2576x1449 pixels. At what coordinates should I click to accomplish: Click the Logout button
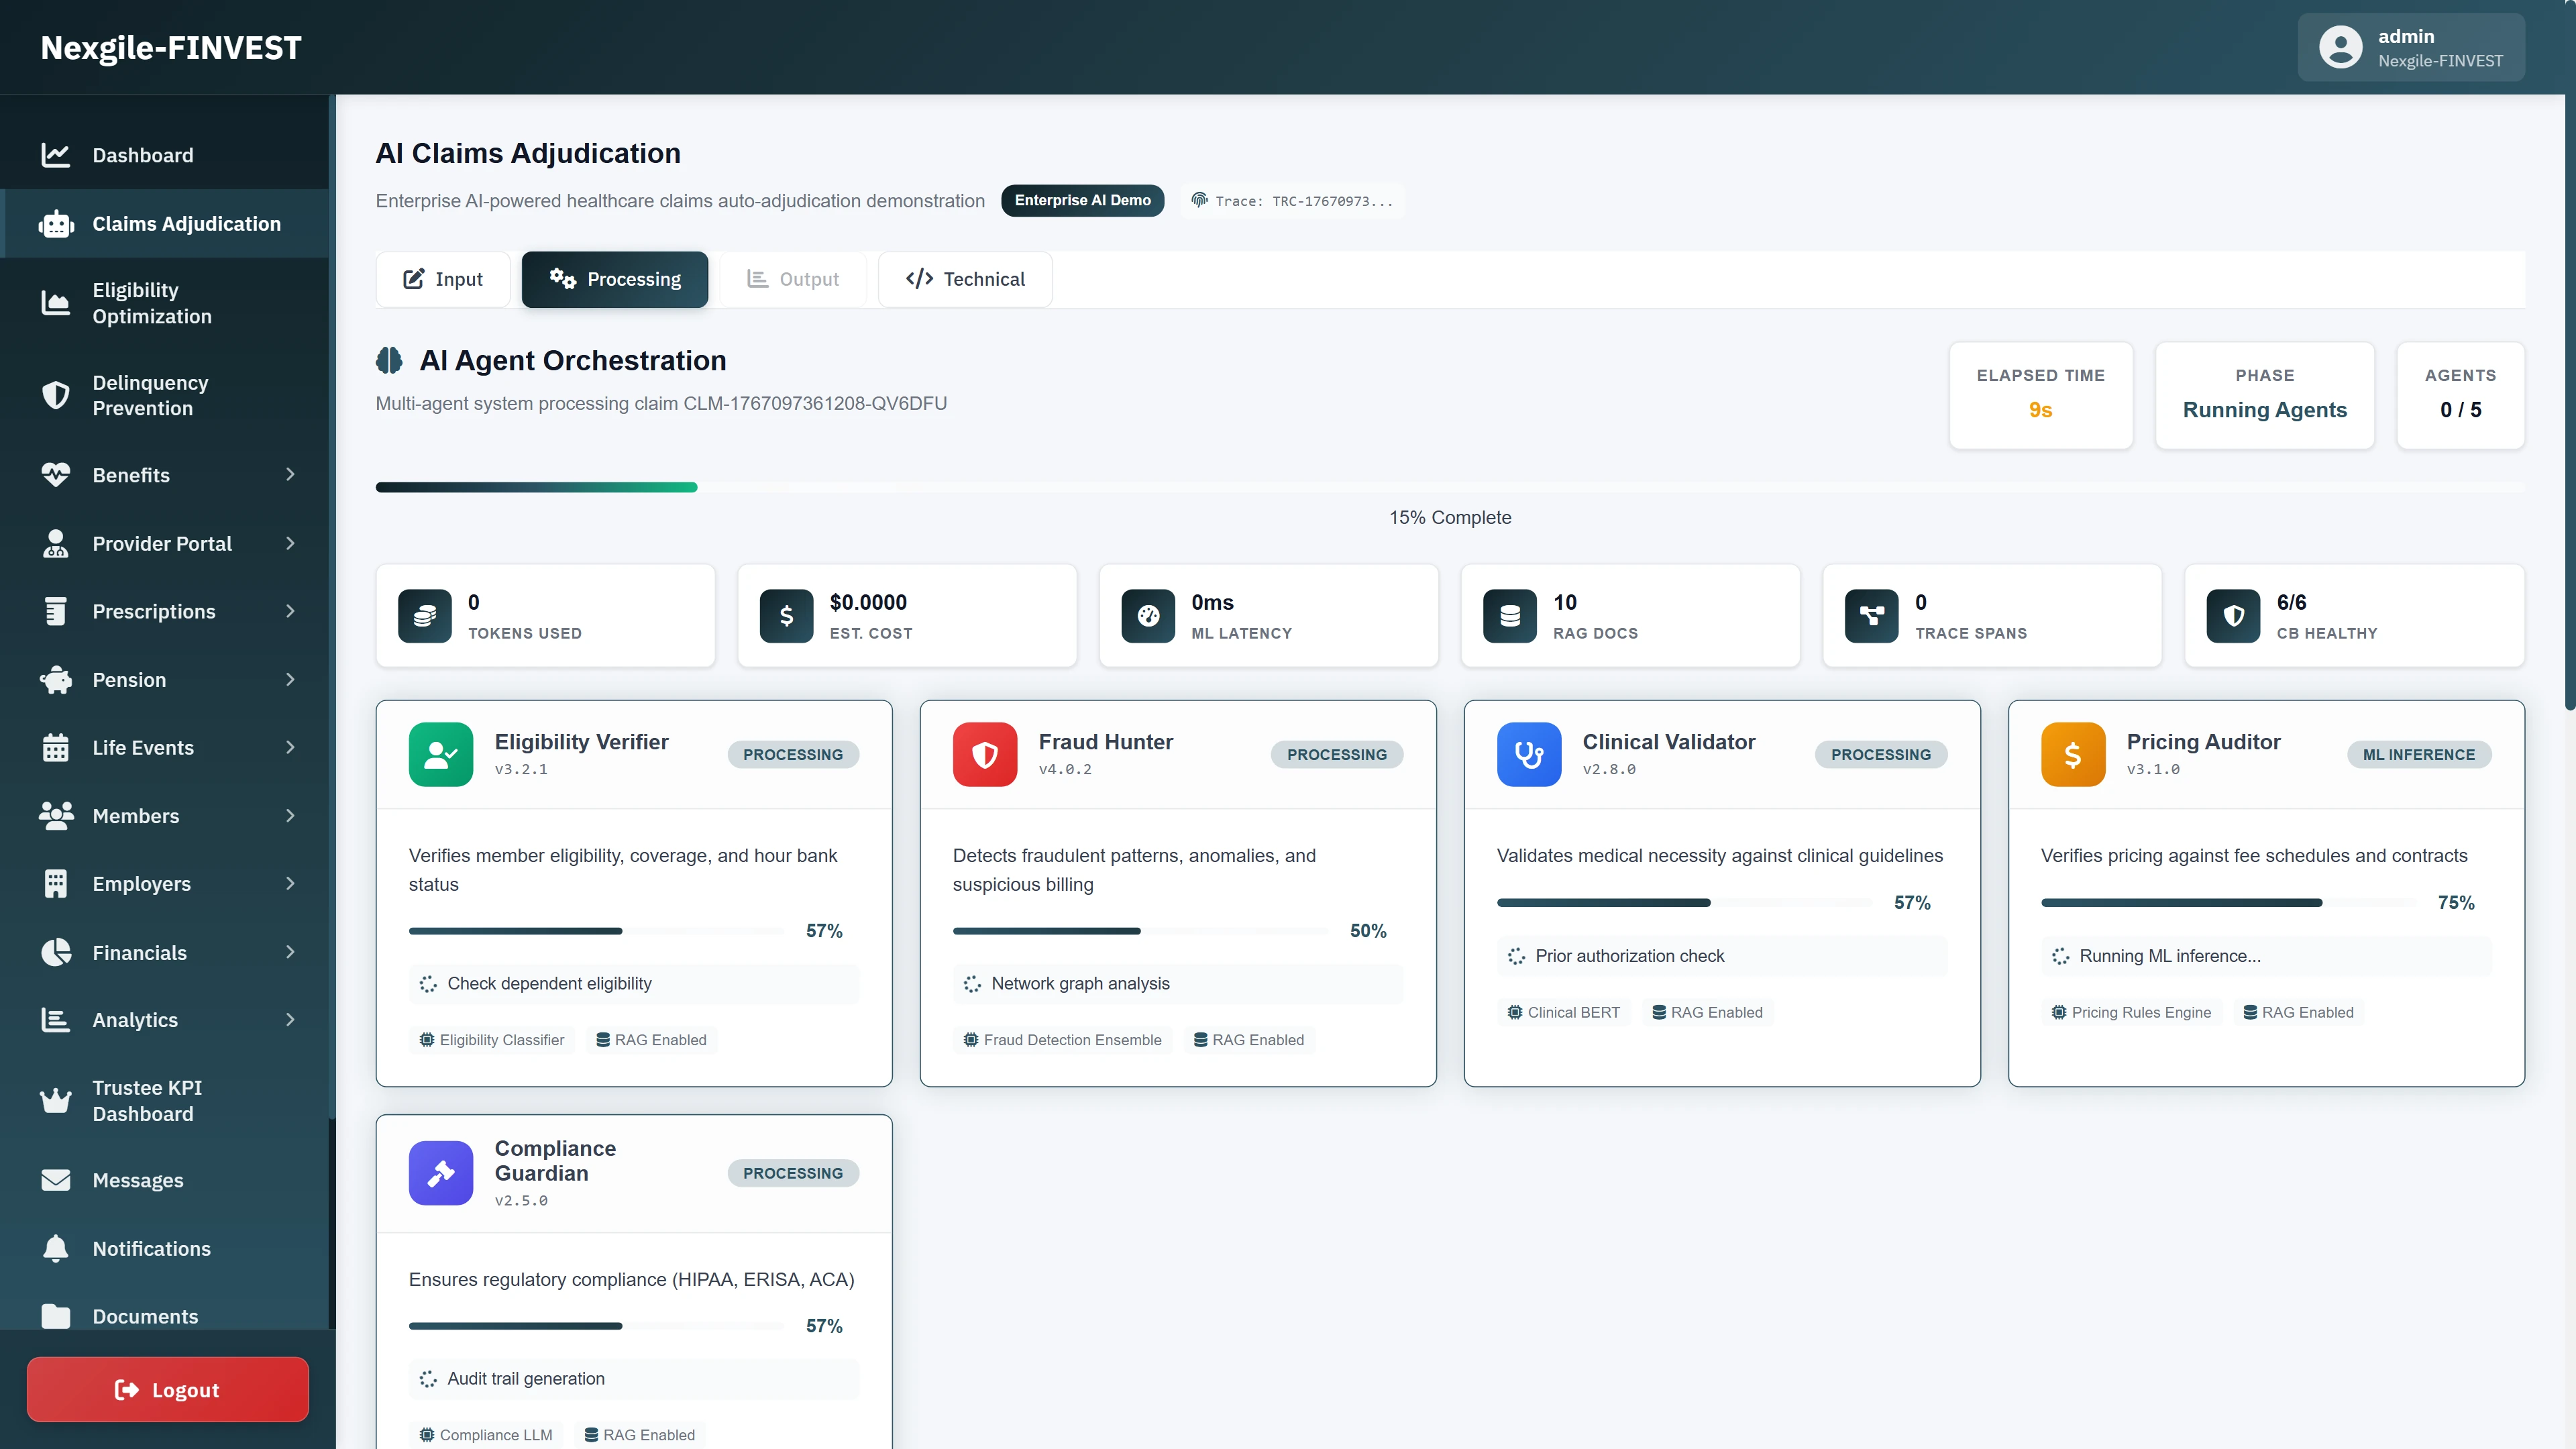(167, 1389)
